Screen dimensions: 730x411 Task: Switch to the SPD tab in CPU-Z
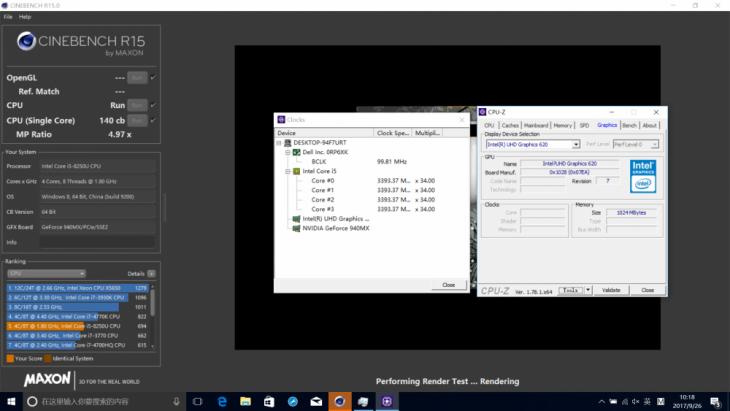tap(584, 126)
